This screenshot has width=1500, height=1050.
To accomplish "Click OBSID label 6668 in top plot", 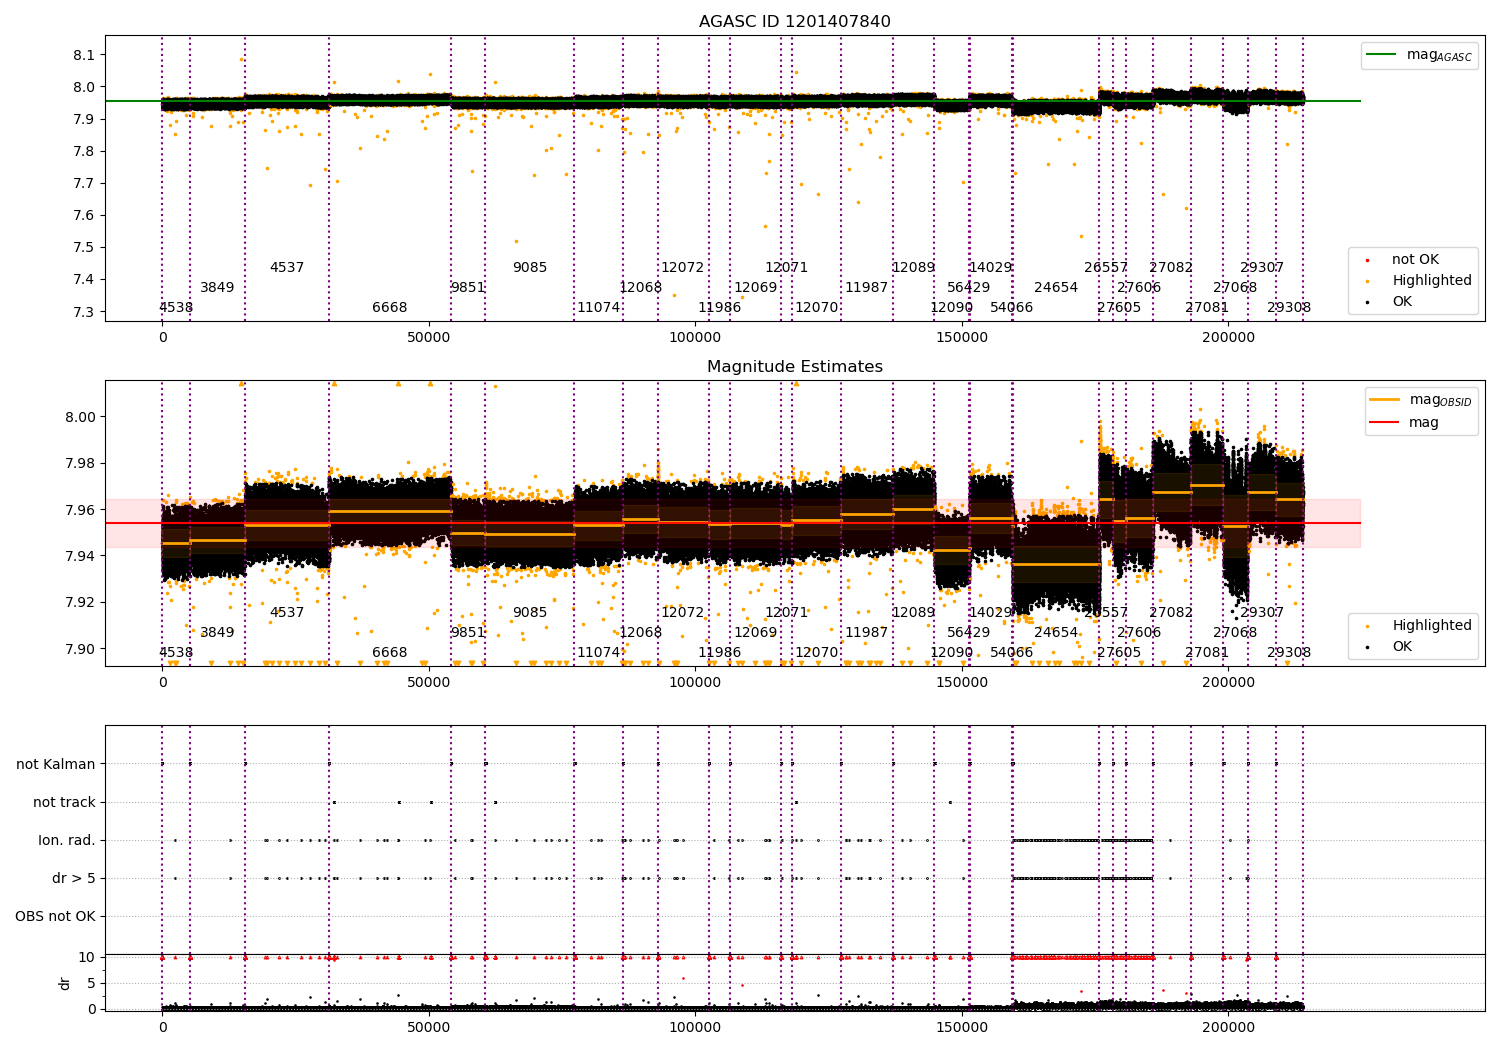I will pos(390,308).
